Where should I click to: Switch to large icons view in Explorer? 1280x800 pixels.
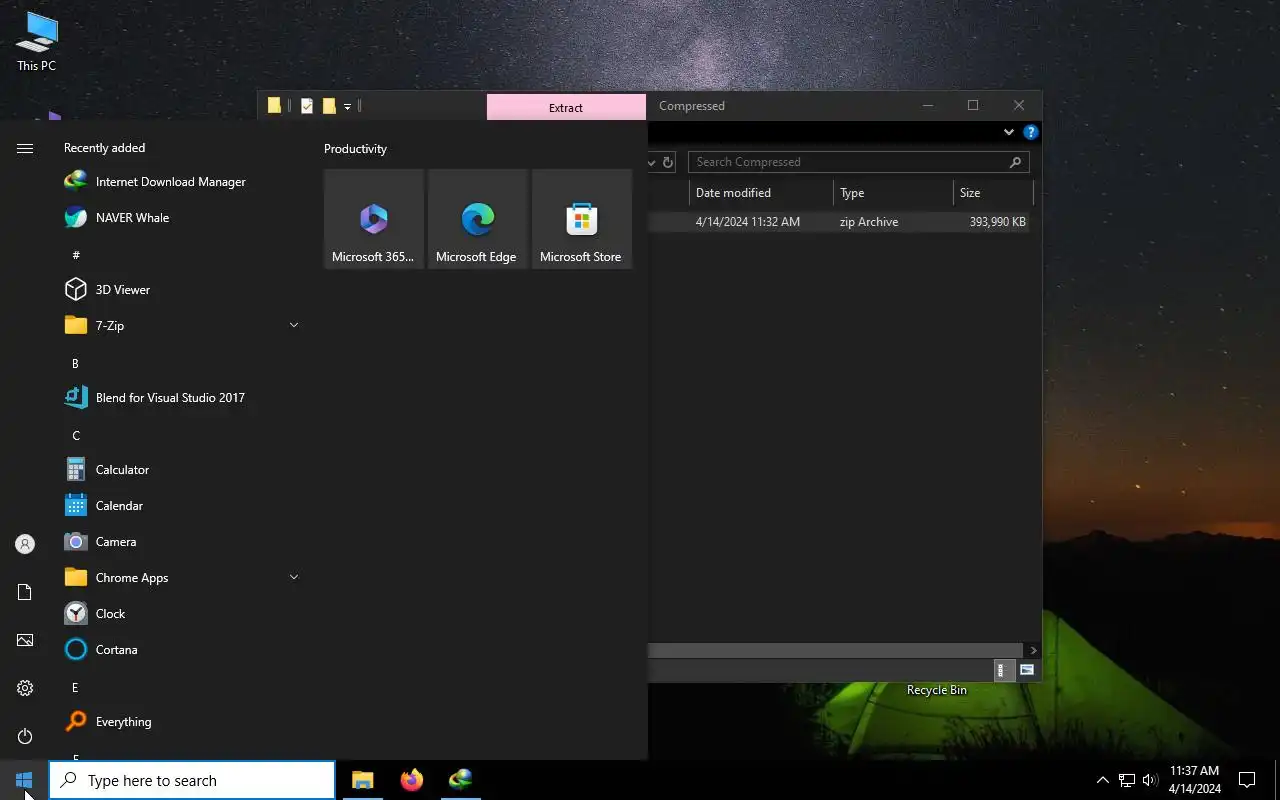tap(1026, 670)
